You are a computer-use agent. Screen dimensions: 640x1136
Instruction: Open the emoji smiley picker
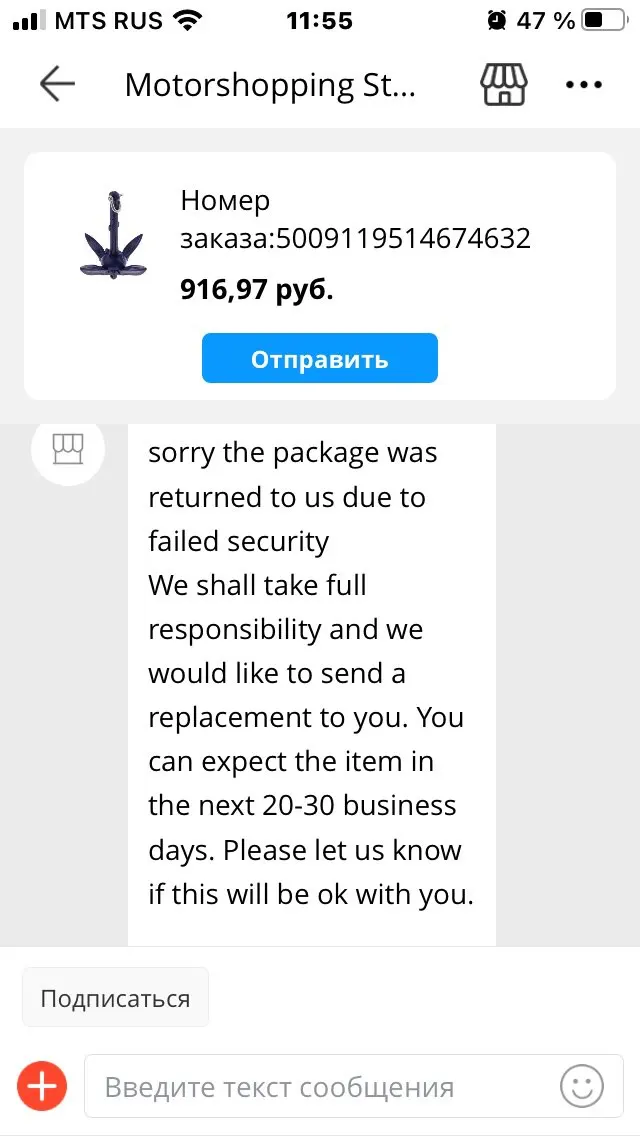click(582, 1085)
